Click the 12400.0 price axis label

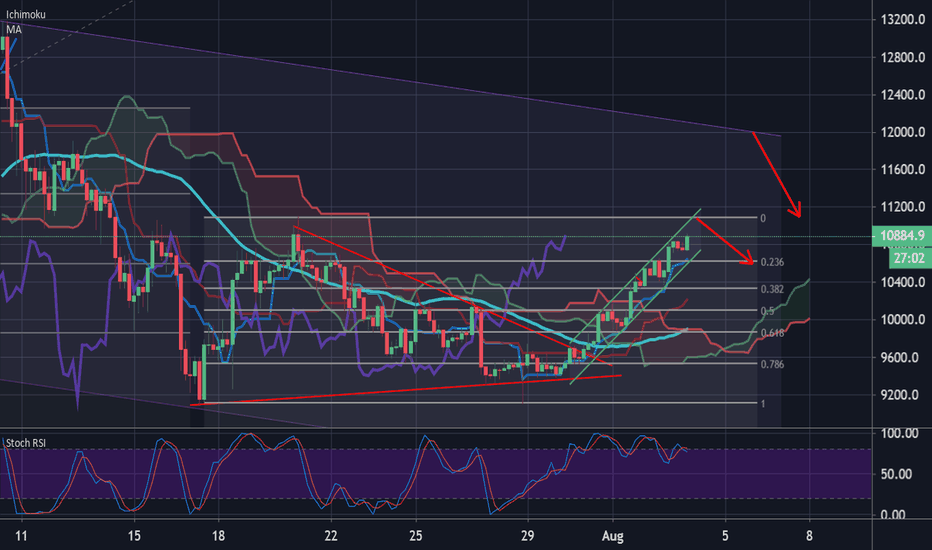point(902,95)
